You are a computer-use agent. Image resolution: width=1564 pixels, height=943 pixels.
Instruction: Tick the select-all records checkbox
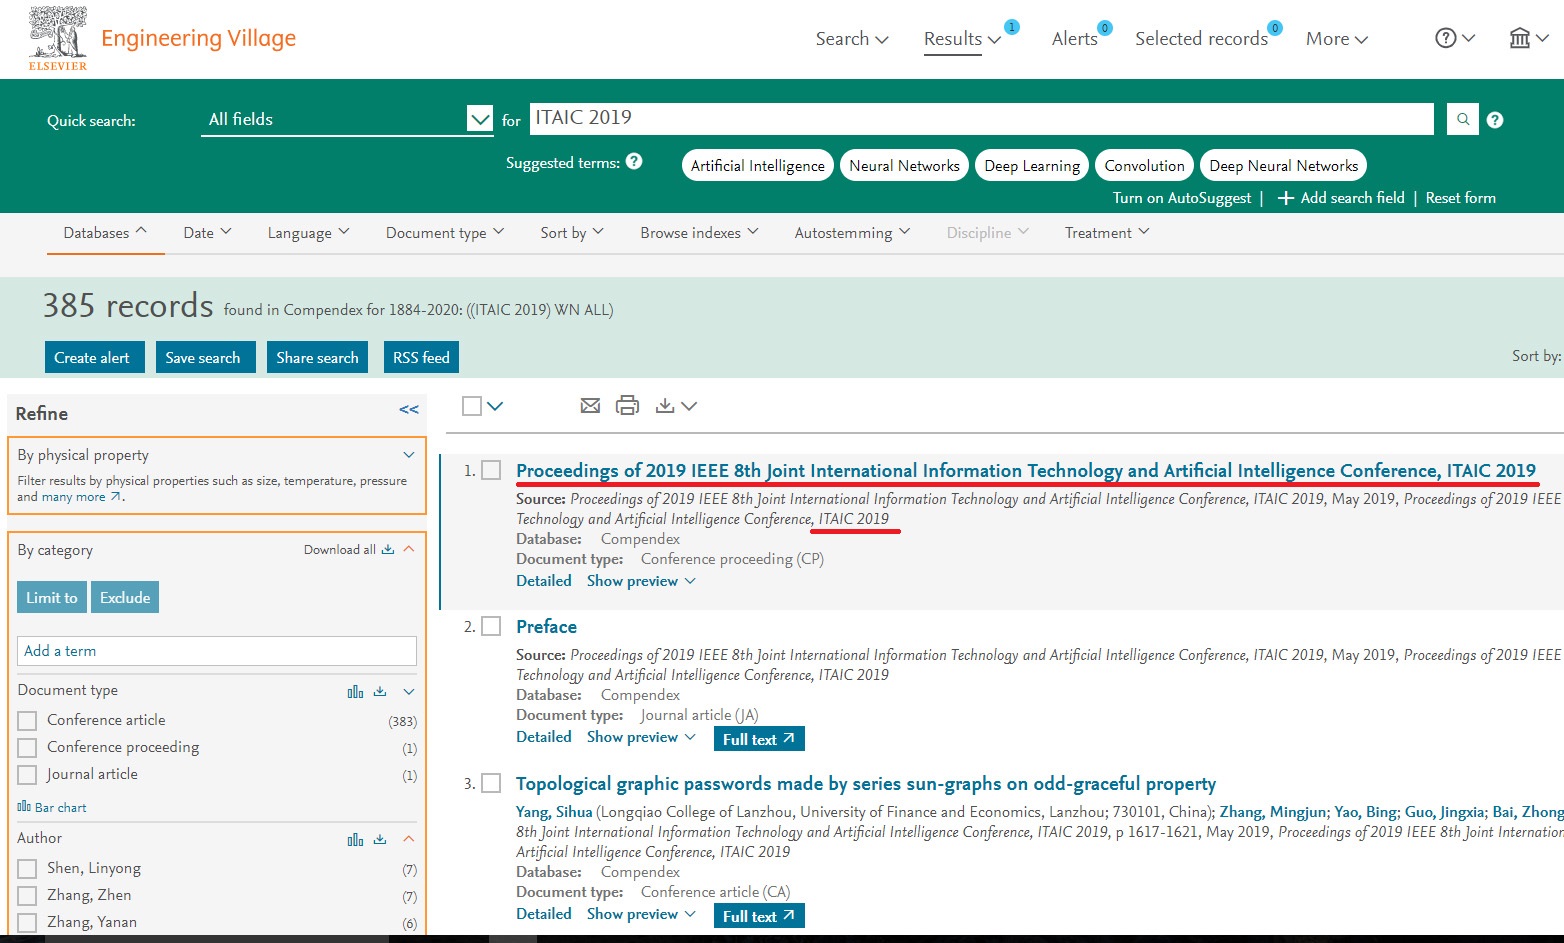point(472,405)
